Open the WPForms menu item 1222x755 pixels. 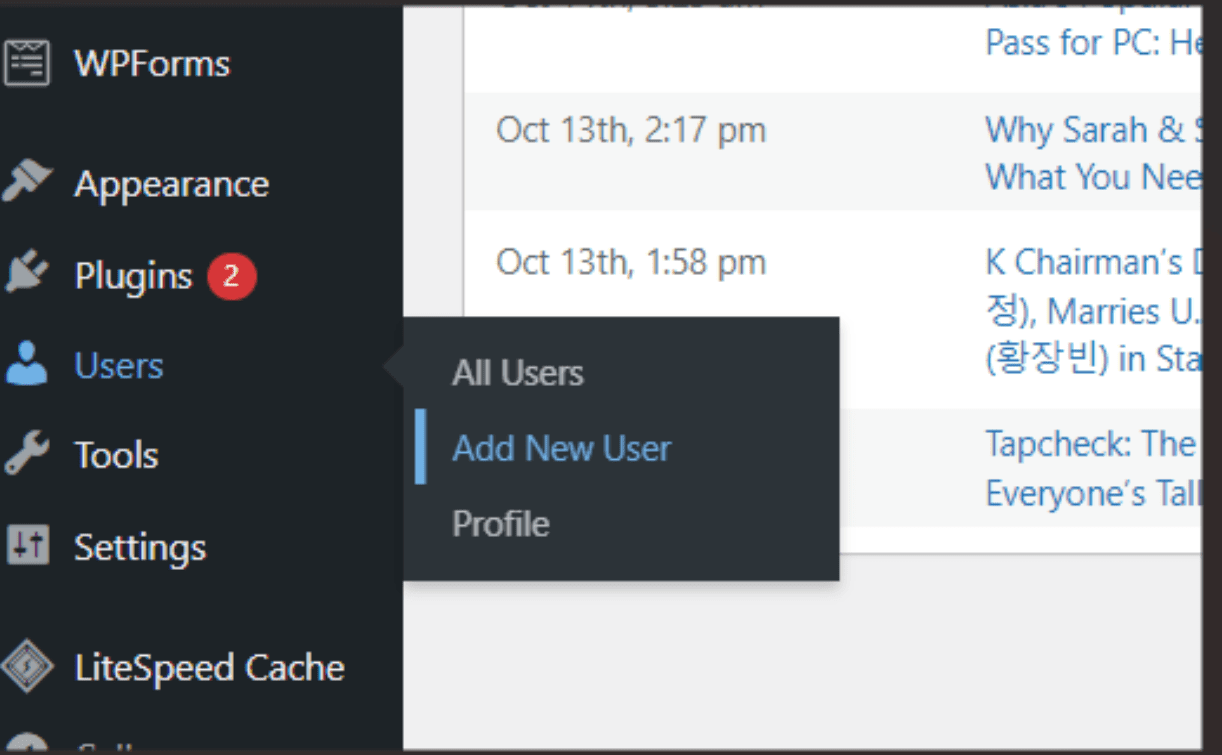point(151,61)
